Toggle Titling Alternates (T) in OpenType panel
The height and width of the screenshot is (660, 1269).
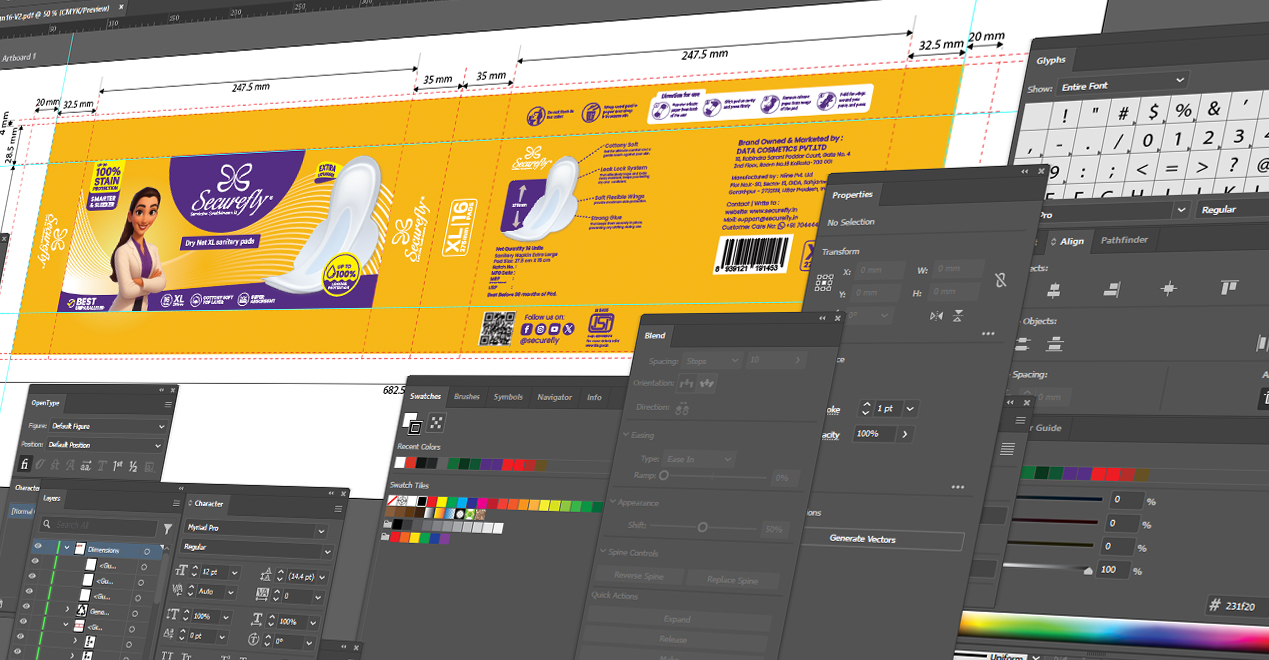(102, 466)
